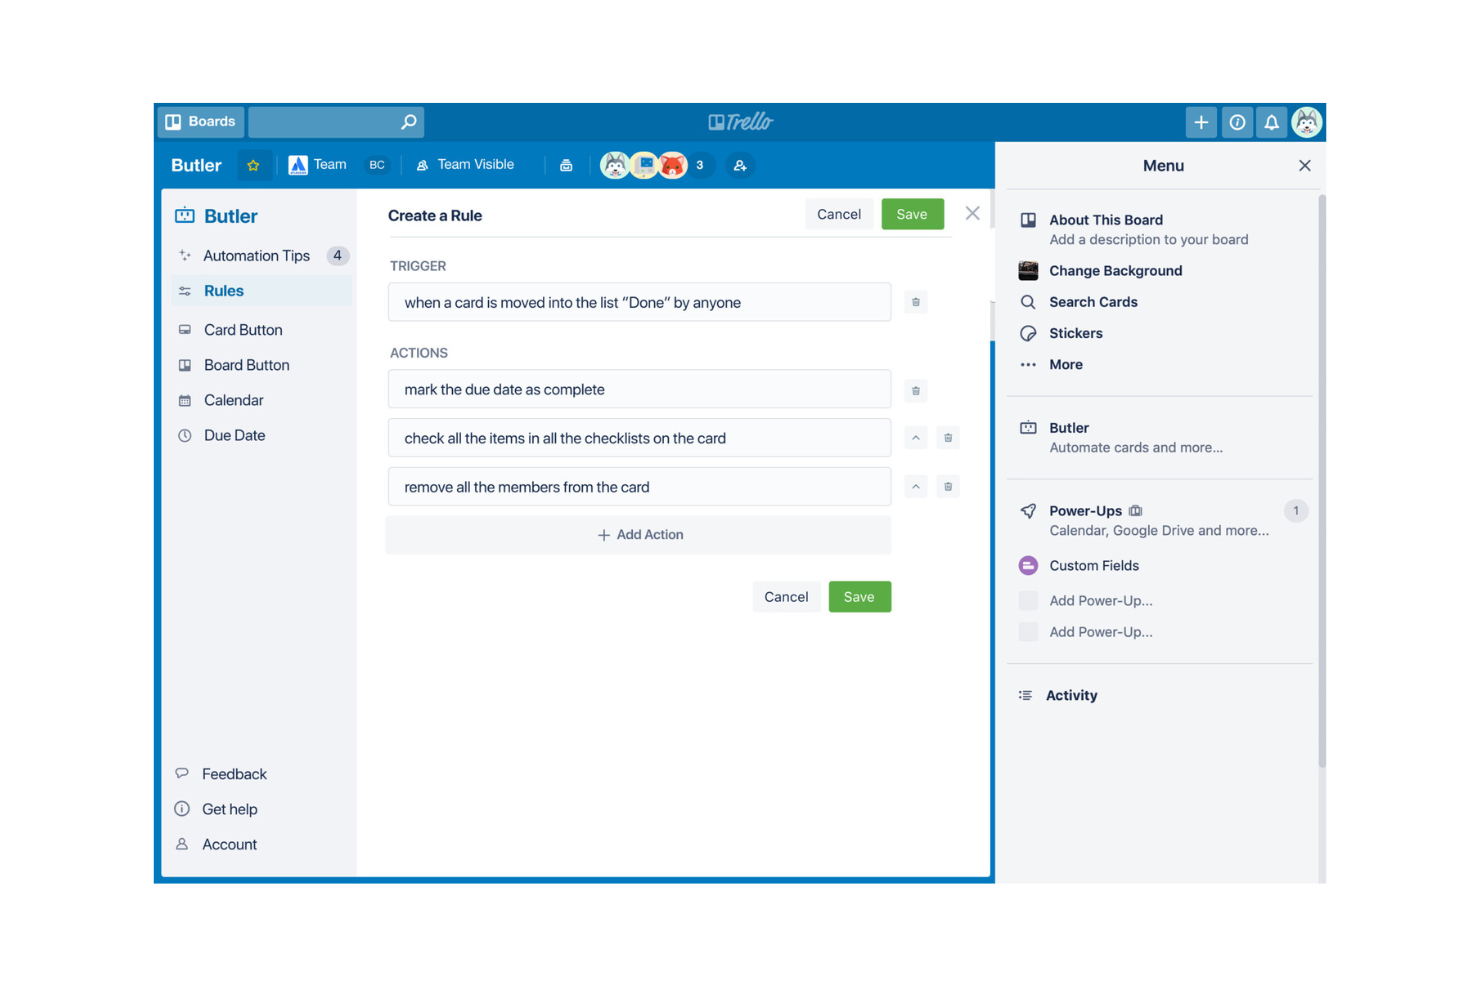Star the Butler board

[253, 164]
